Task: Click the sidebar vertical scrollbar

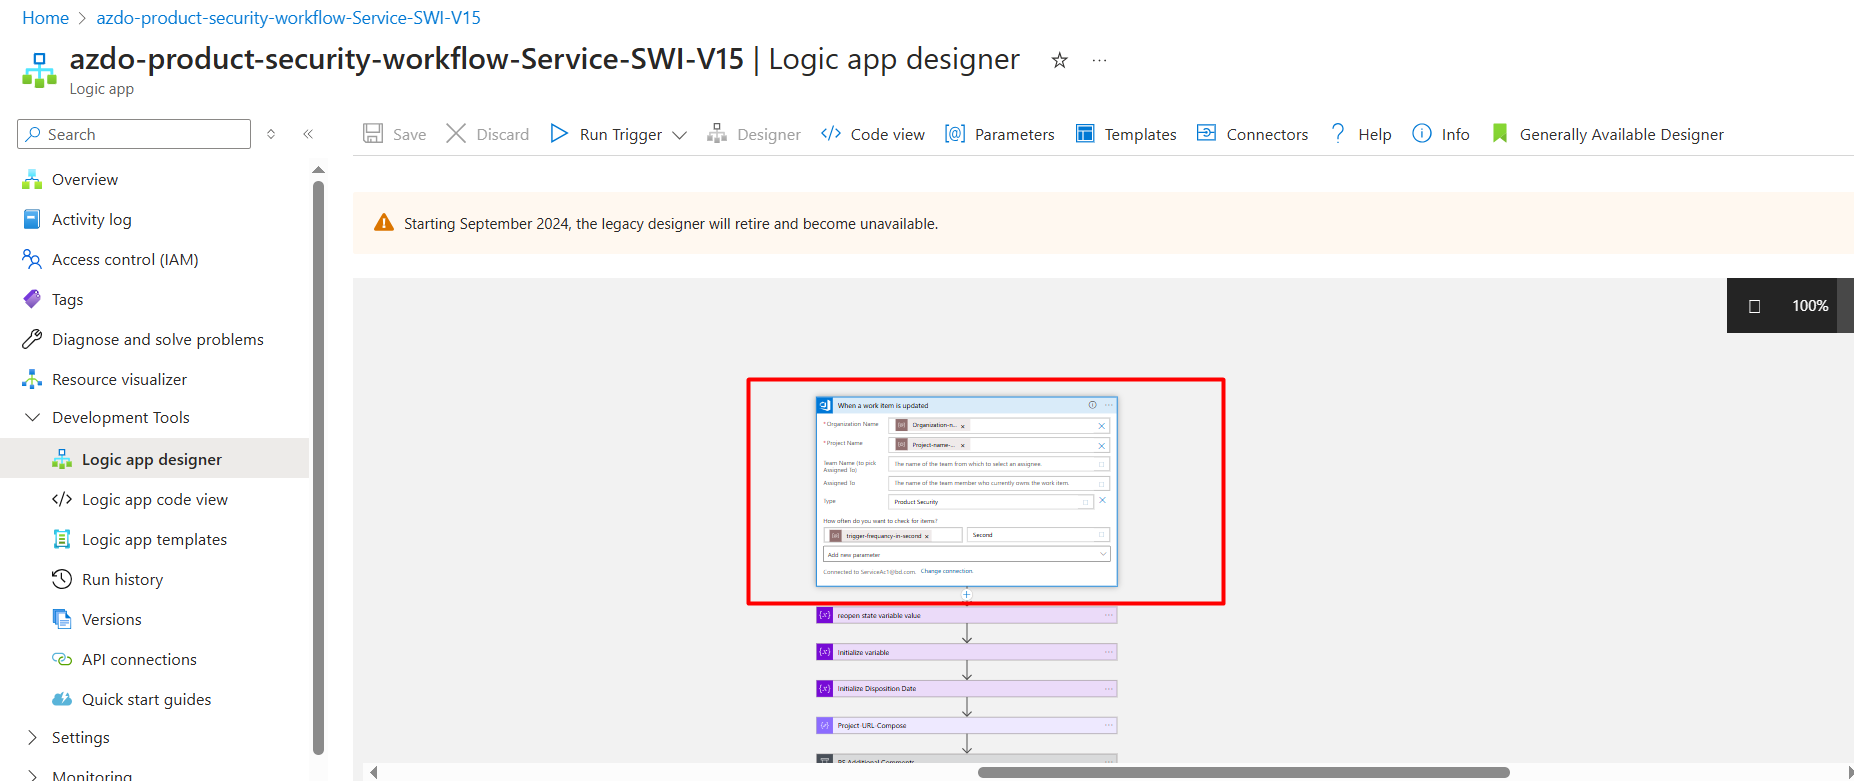Action: pos(318,466)
